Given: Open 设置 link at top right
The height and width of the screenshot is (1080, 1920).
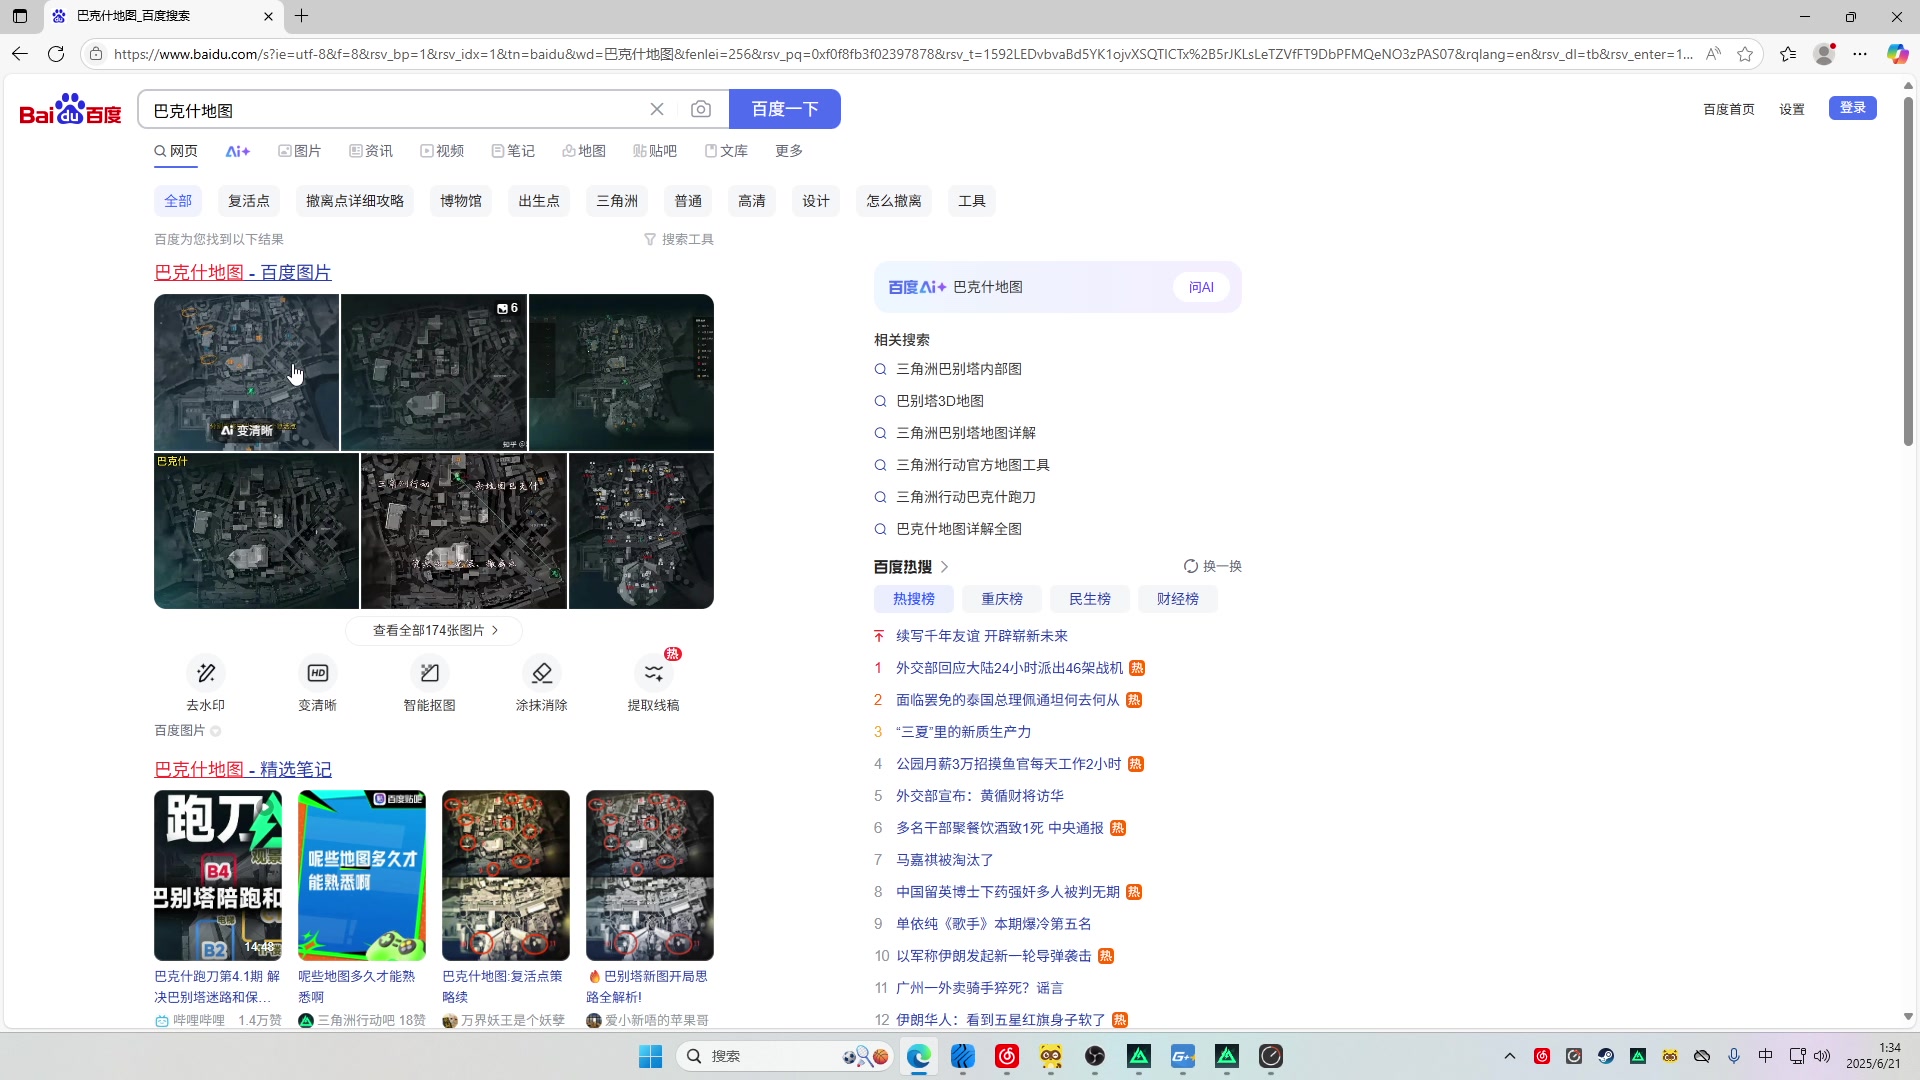Looking at the screenshot, I should 1792,109.
